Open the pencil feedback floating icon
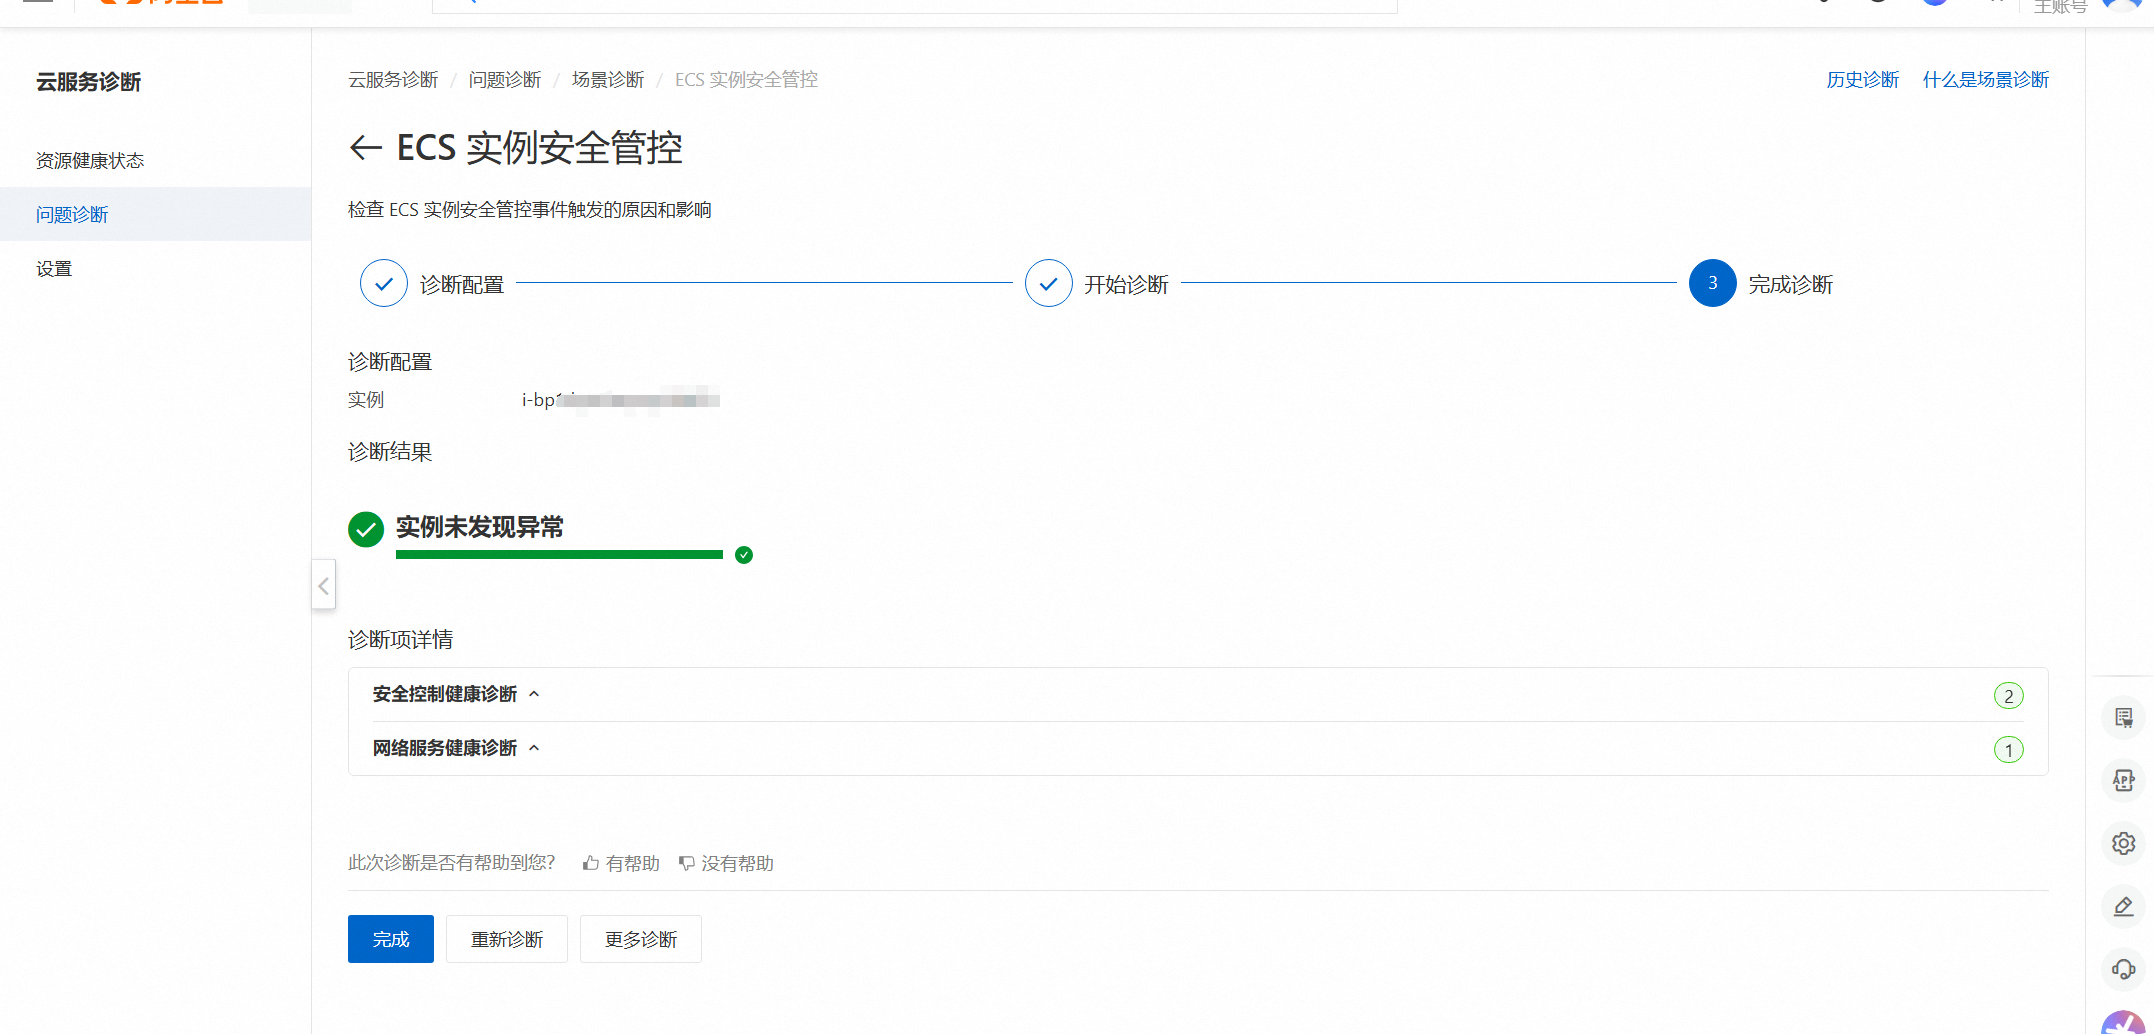Image resolution: width=2154 pixels, height=1034 pixels. [x=2124, y=906]
